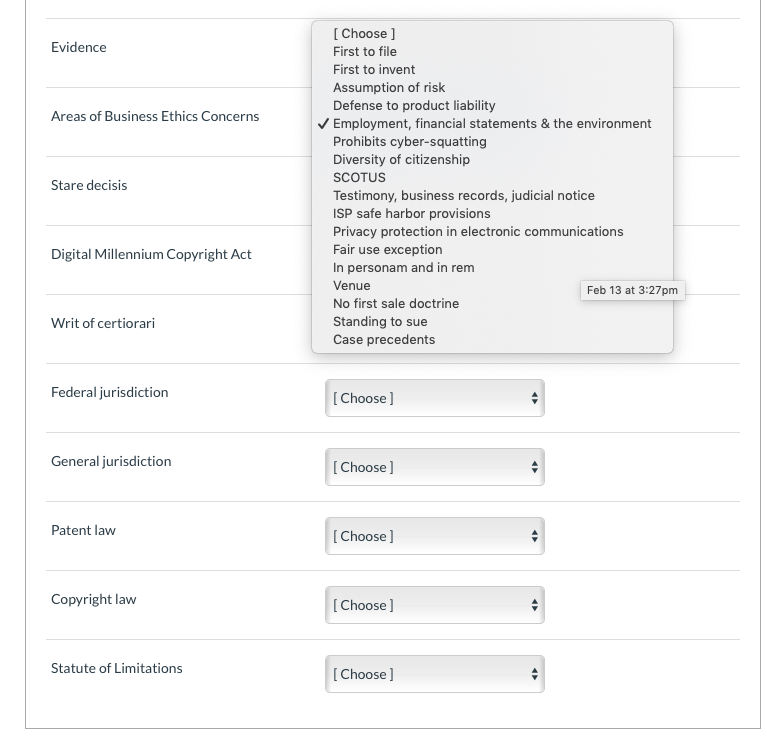Choose 'Venue' from the list
This screenshot has width=767, height=737.
pyautogui.click(x=352, y=286)
